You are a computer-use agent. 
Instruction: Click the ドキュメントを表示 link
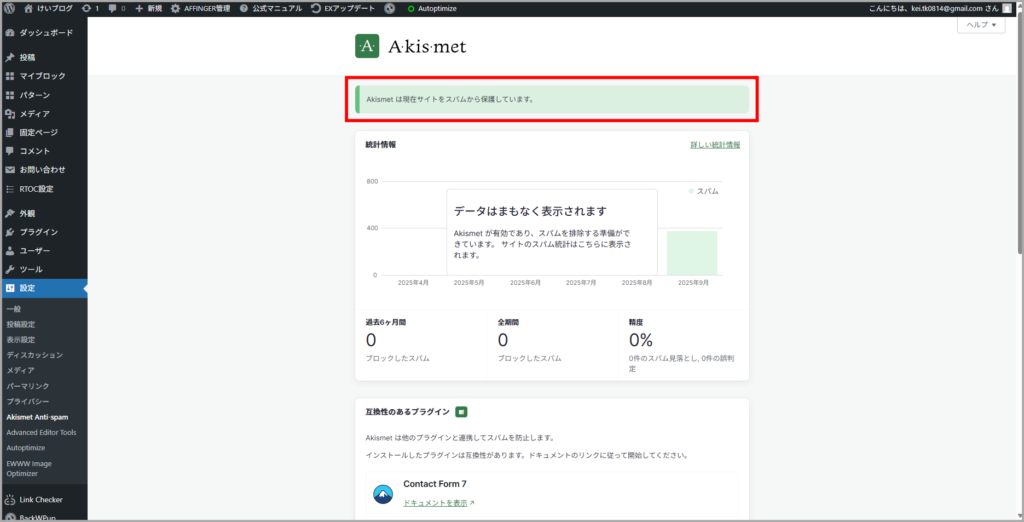(x=438, y=503)
